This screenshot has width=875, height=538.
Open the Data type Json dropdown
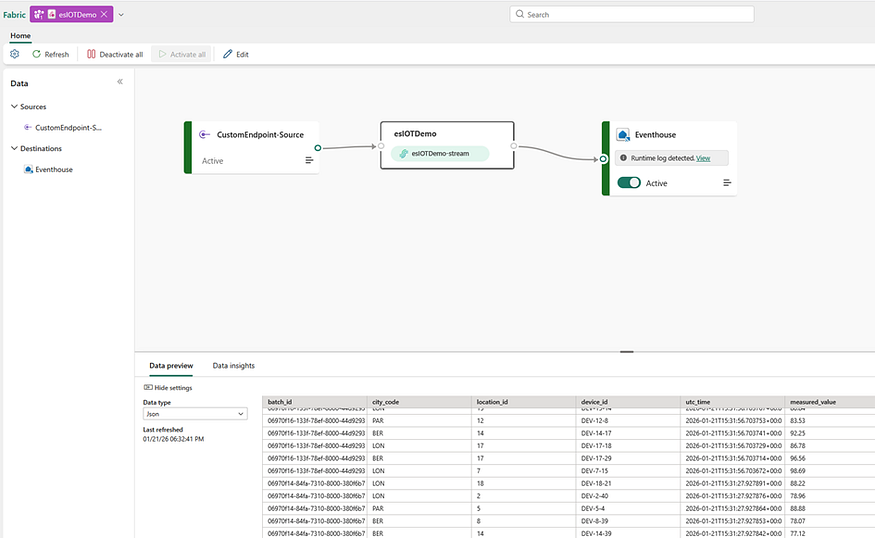point(195,414)
